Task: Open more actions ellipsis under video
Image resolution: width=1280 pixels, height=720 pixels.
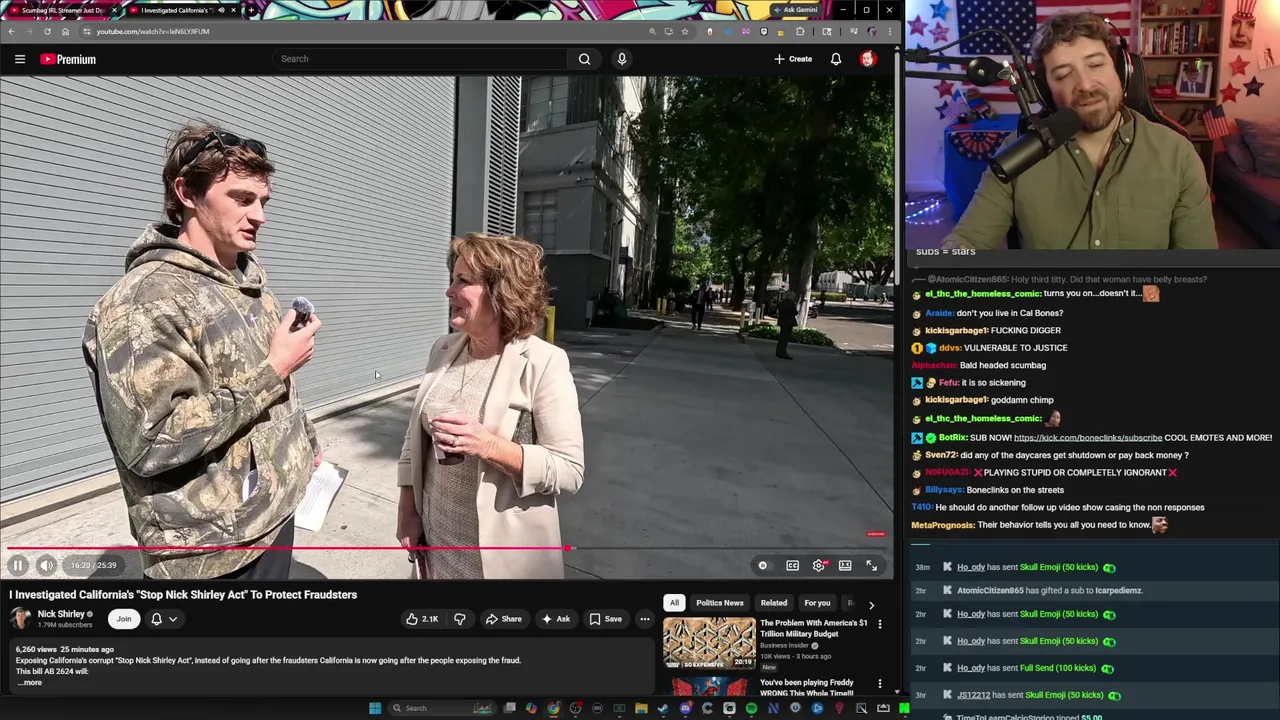Action: click(645, 619)
